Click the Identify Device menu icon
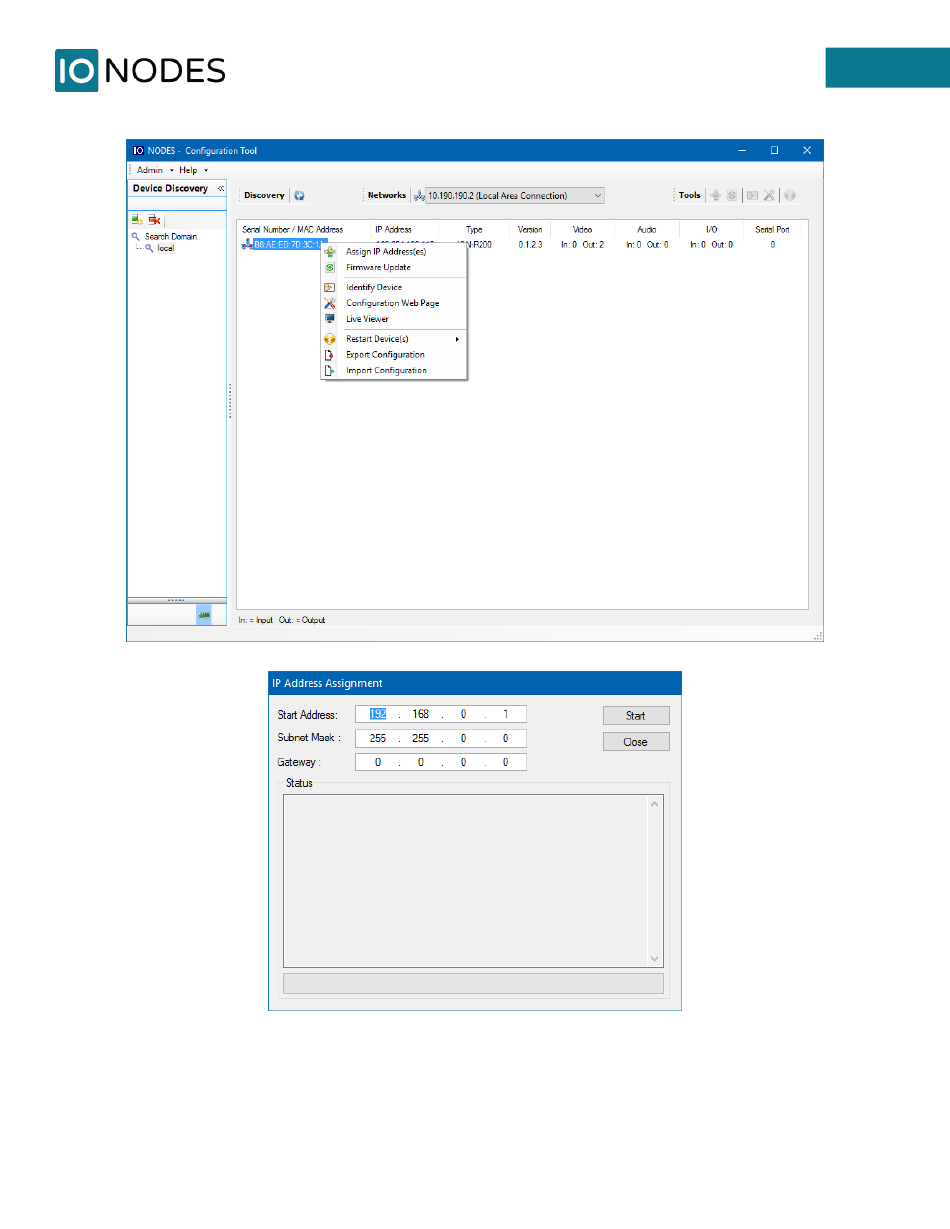This screenshot has width=950, height=1229. pyautogui.click(x=330, y=287)
